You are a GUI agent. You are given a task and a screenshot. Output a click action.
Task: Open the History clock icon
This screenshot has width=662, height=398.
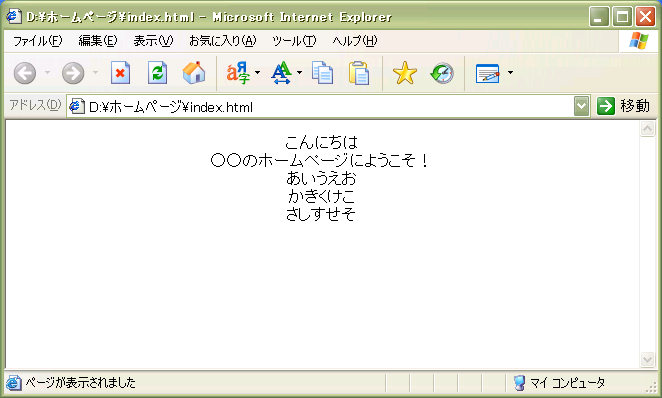[442, 73]
